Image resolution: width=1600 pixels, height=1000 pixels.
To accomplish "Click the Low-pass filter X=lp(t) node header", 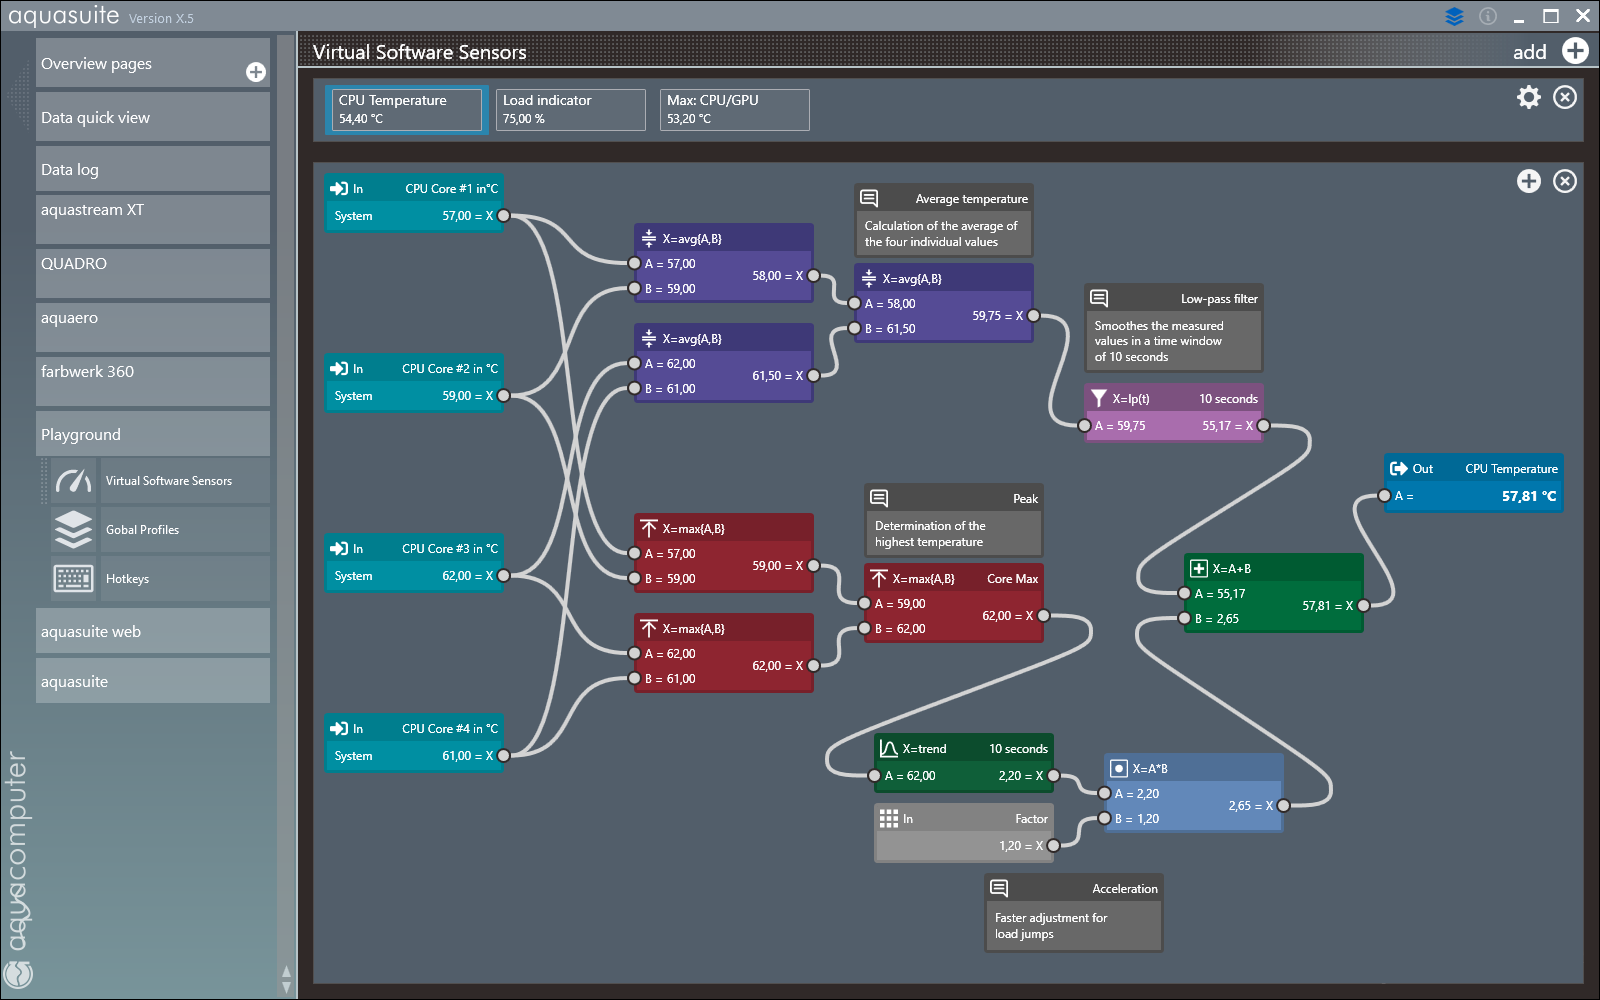I will click(x=1173, y=399).
